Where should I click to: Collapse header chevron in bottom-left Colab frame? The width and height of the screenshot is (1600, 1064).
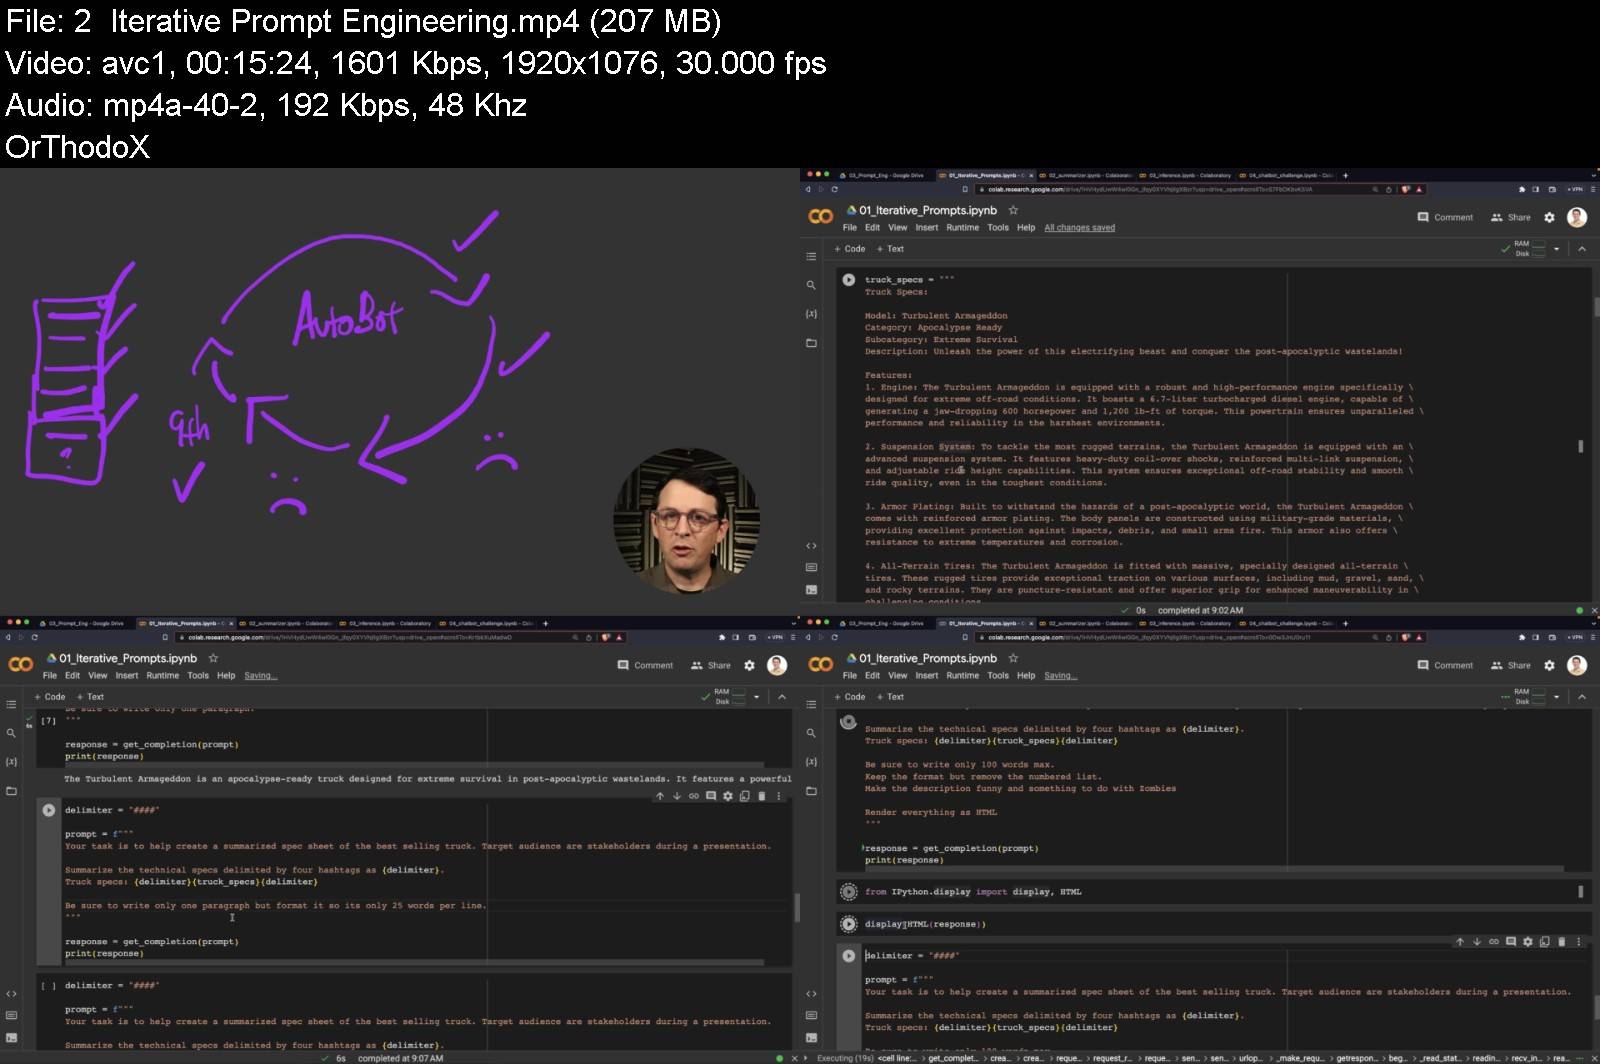click(x=782, y=697)
